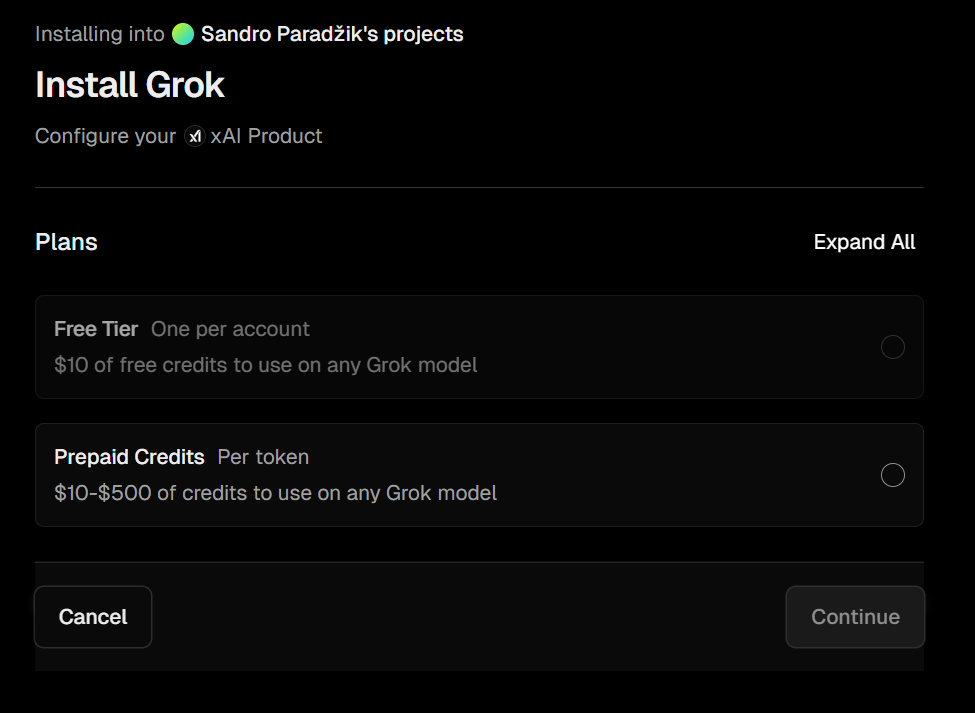Select the Free Tier radio button

point(892,347)
